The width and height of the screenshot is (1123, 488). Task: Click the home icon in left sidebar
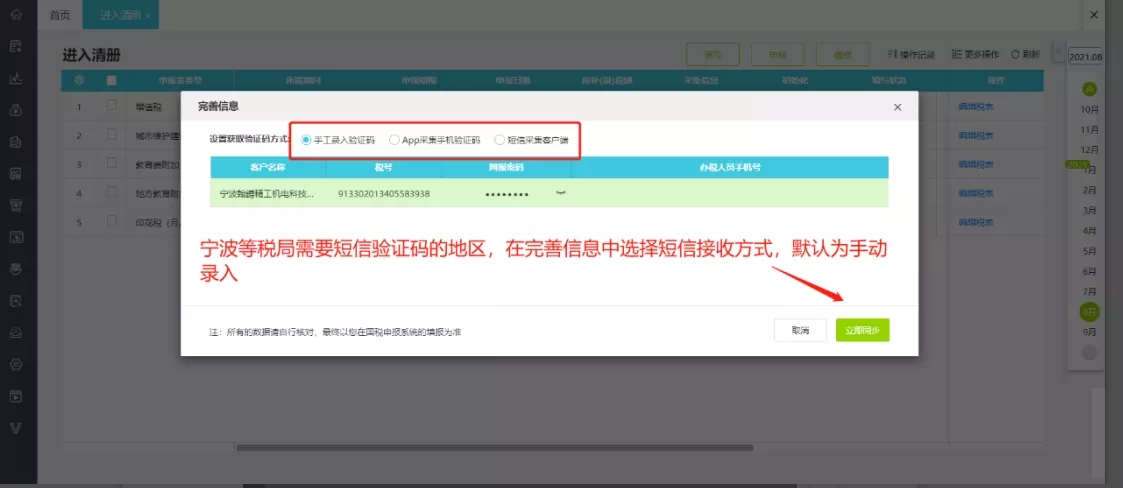16,15
